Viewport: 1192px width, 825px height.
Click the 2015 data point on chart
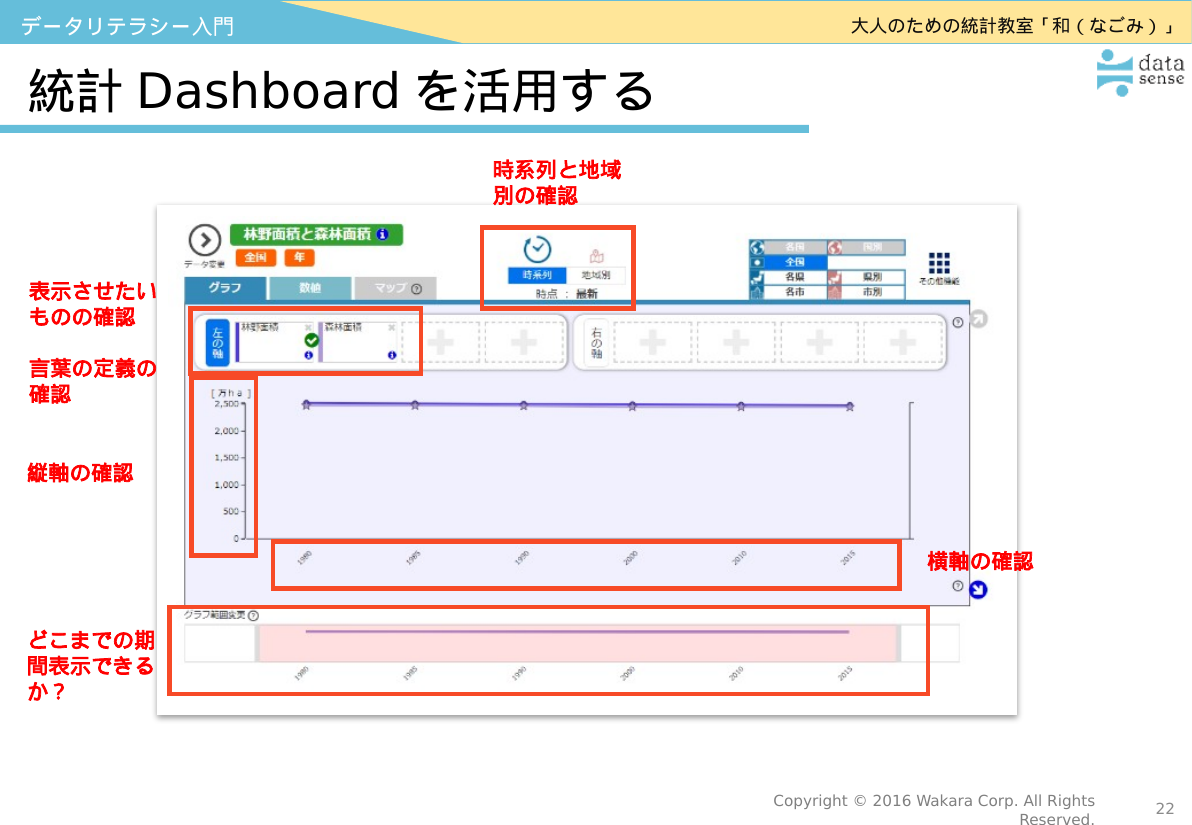pos(850,407)
